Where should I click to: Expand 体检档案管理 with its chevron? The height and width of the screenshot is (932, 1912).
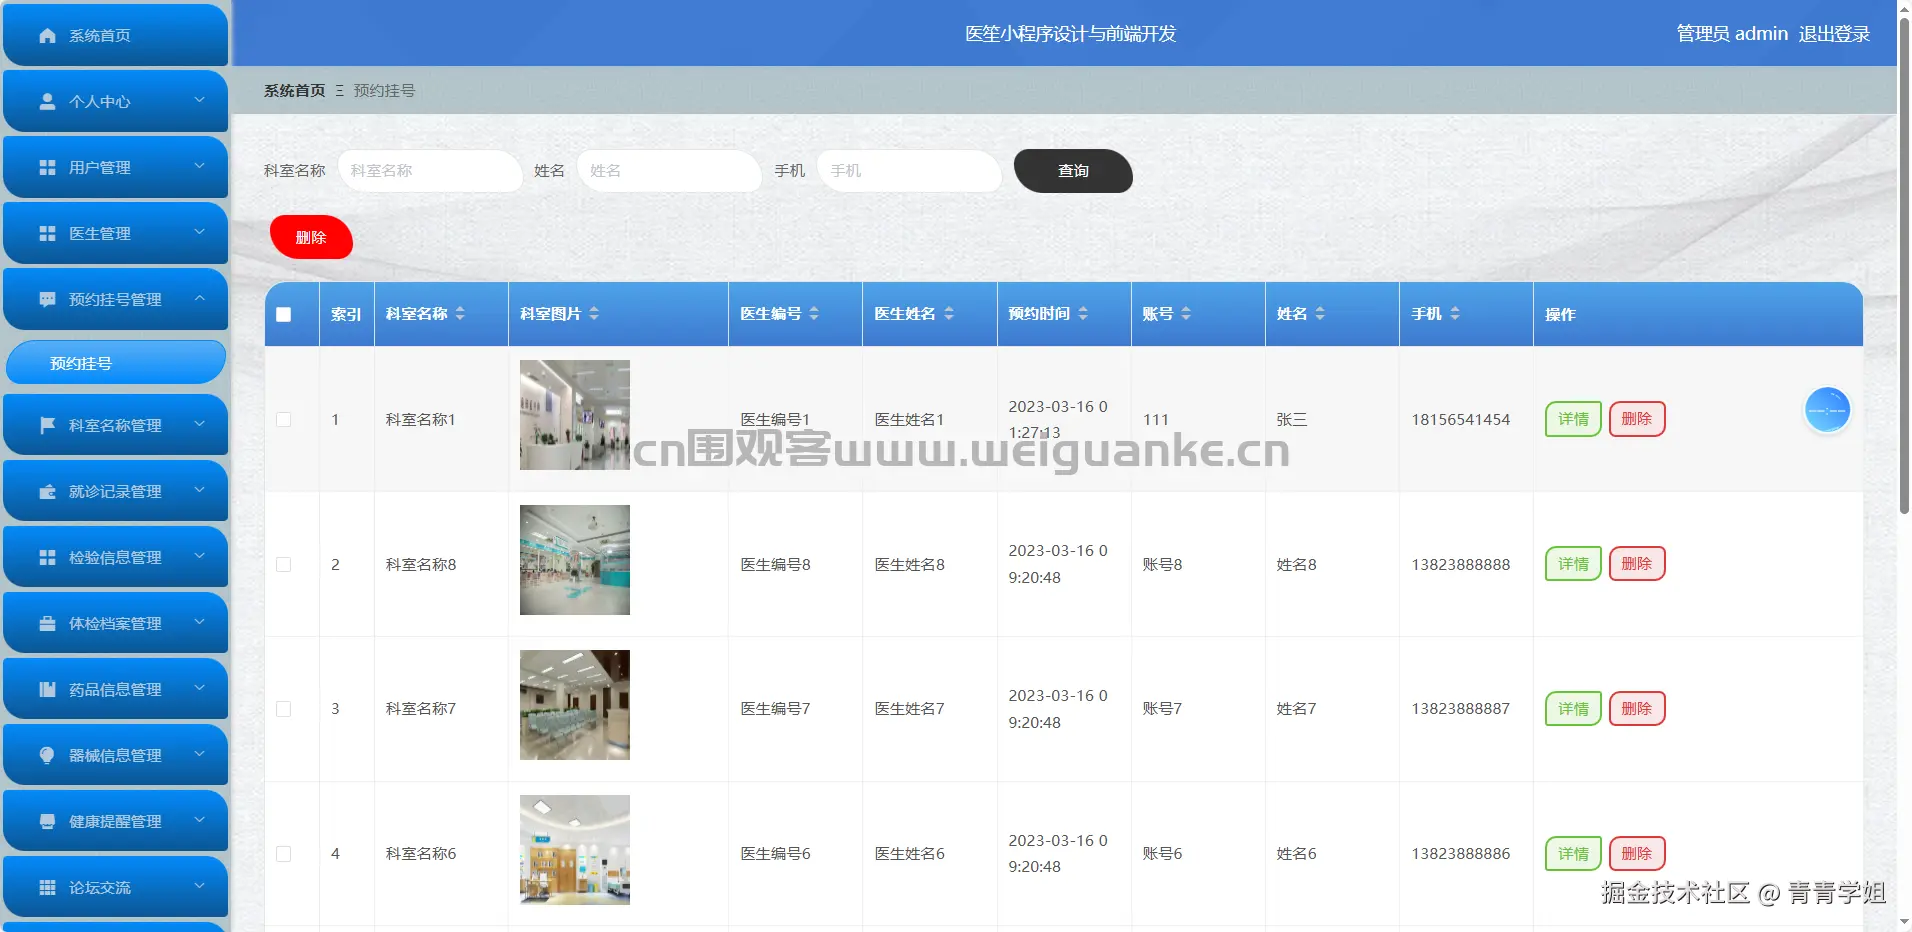[199, 622]
